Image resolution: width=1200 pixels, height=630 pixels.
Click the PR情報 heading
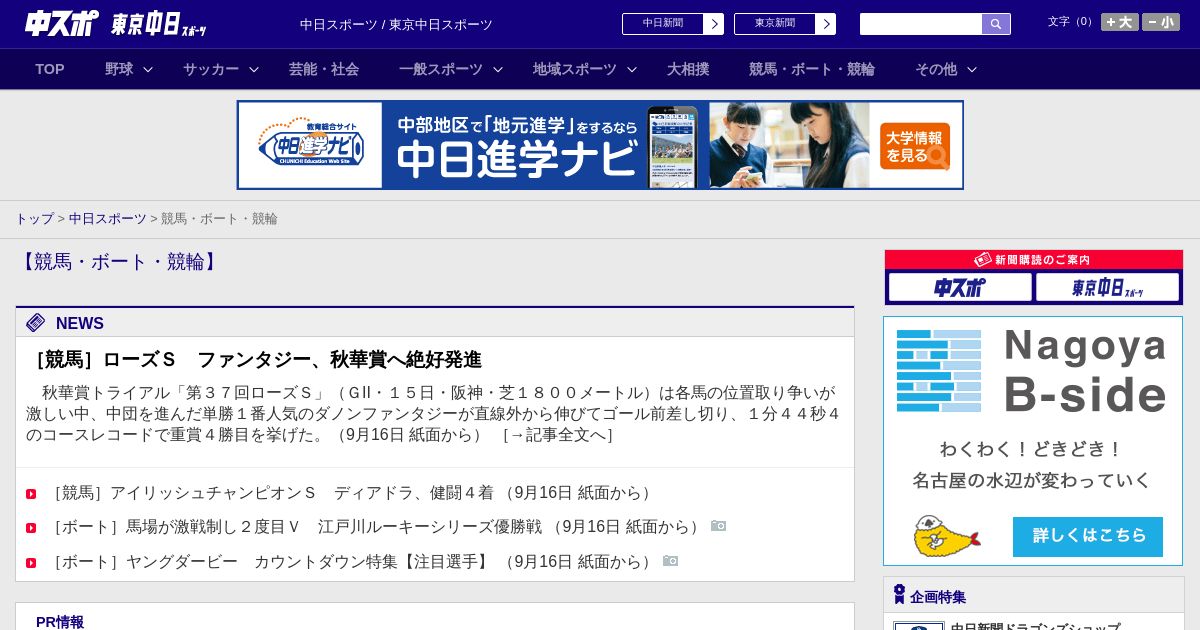[60, 622]
